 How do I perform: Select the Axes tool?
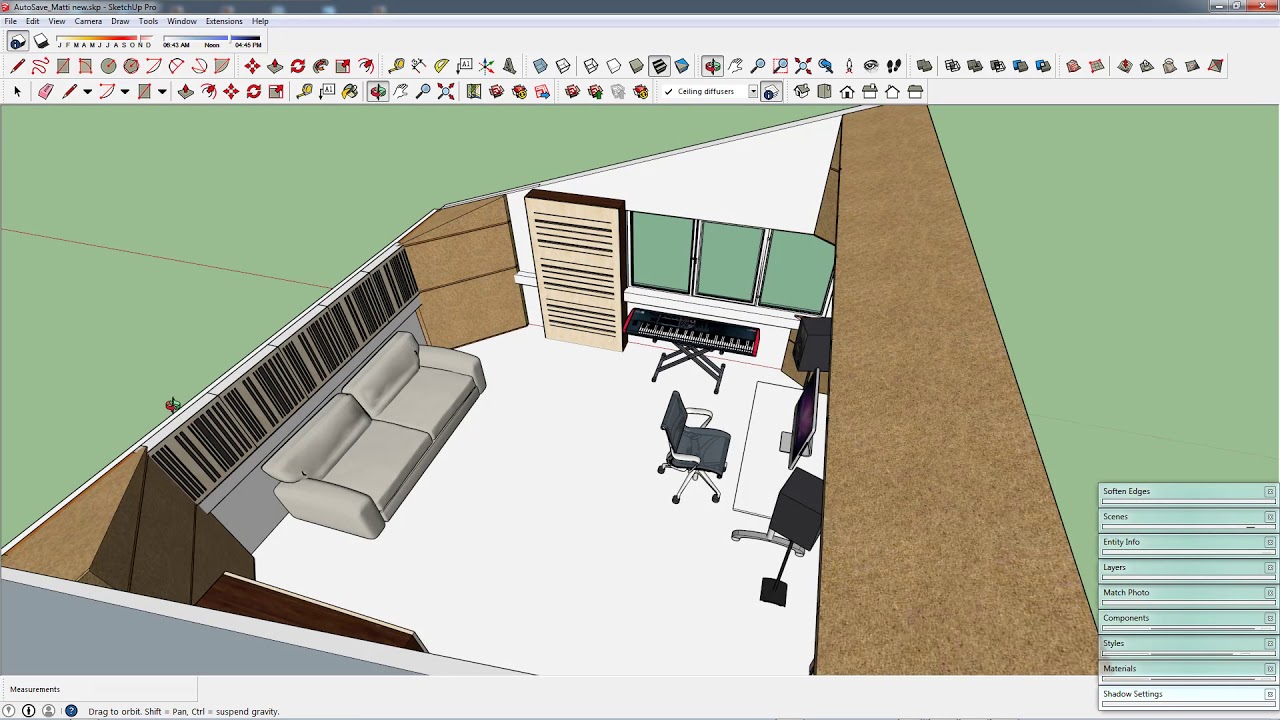(x=487, y=66)
